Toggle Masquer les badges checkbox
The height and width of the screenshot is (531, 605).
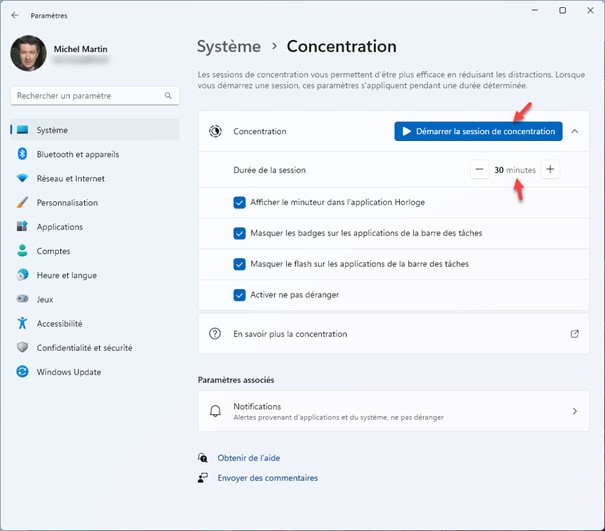coord(239,233)
